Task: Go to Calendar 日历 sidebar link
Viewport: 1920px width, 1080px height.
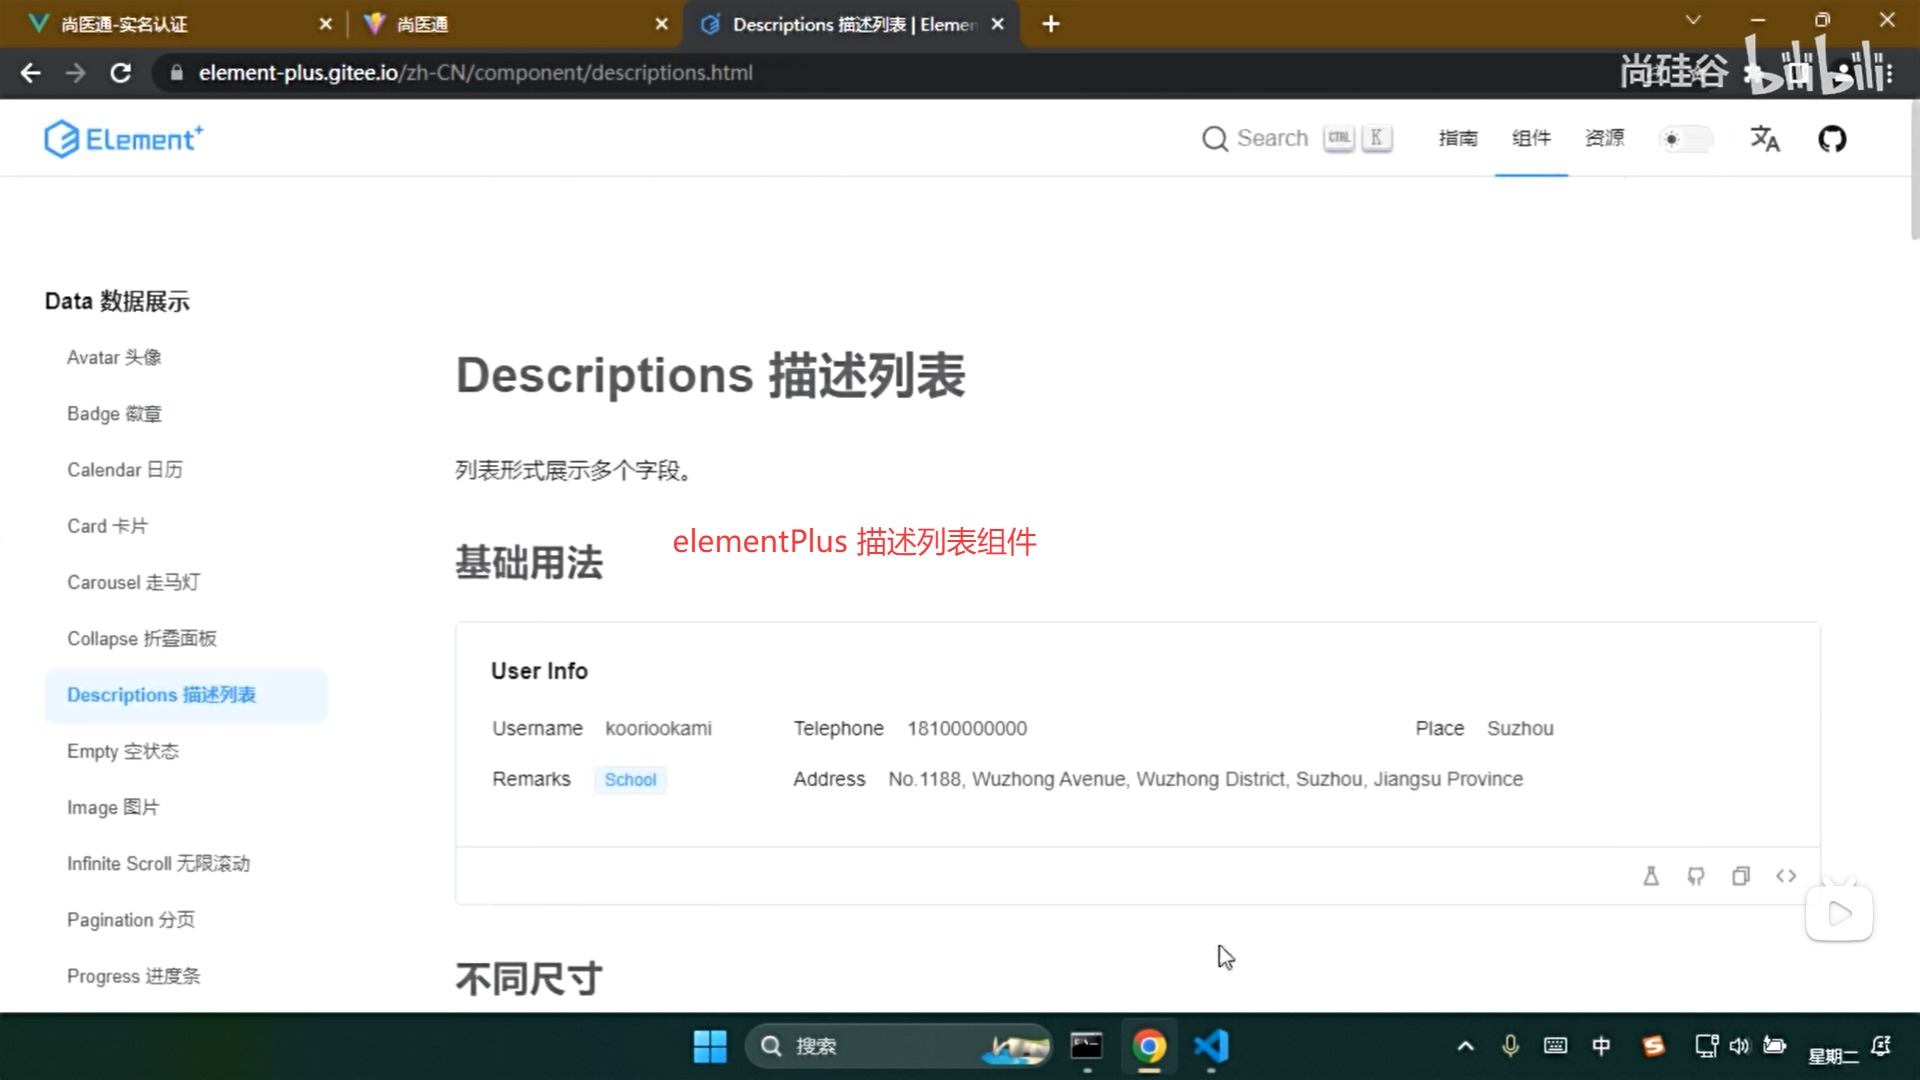Action: point(125,470)
